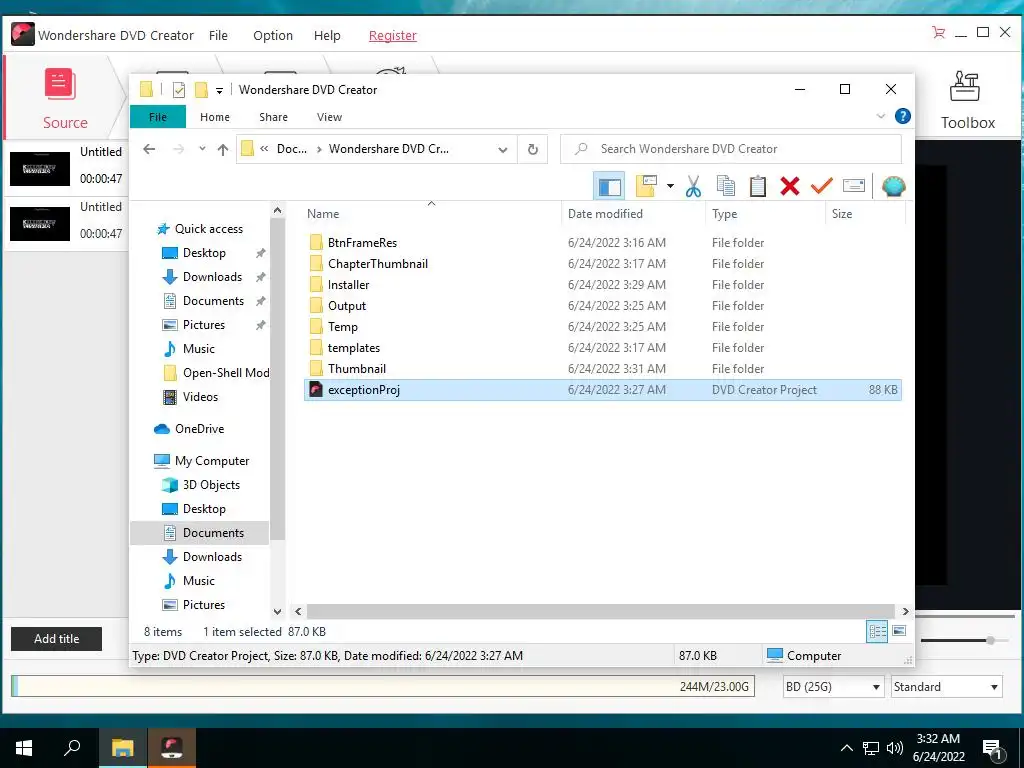This screenshot has height=768, width=1024.
Task: Click the email envelope toolbar icon
Action: [854, 187]
